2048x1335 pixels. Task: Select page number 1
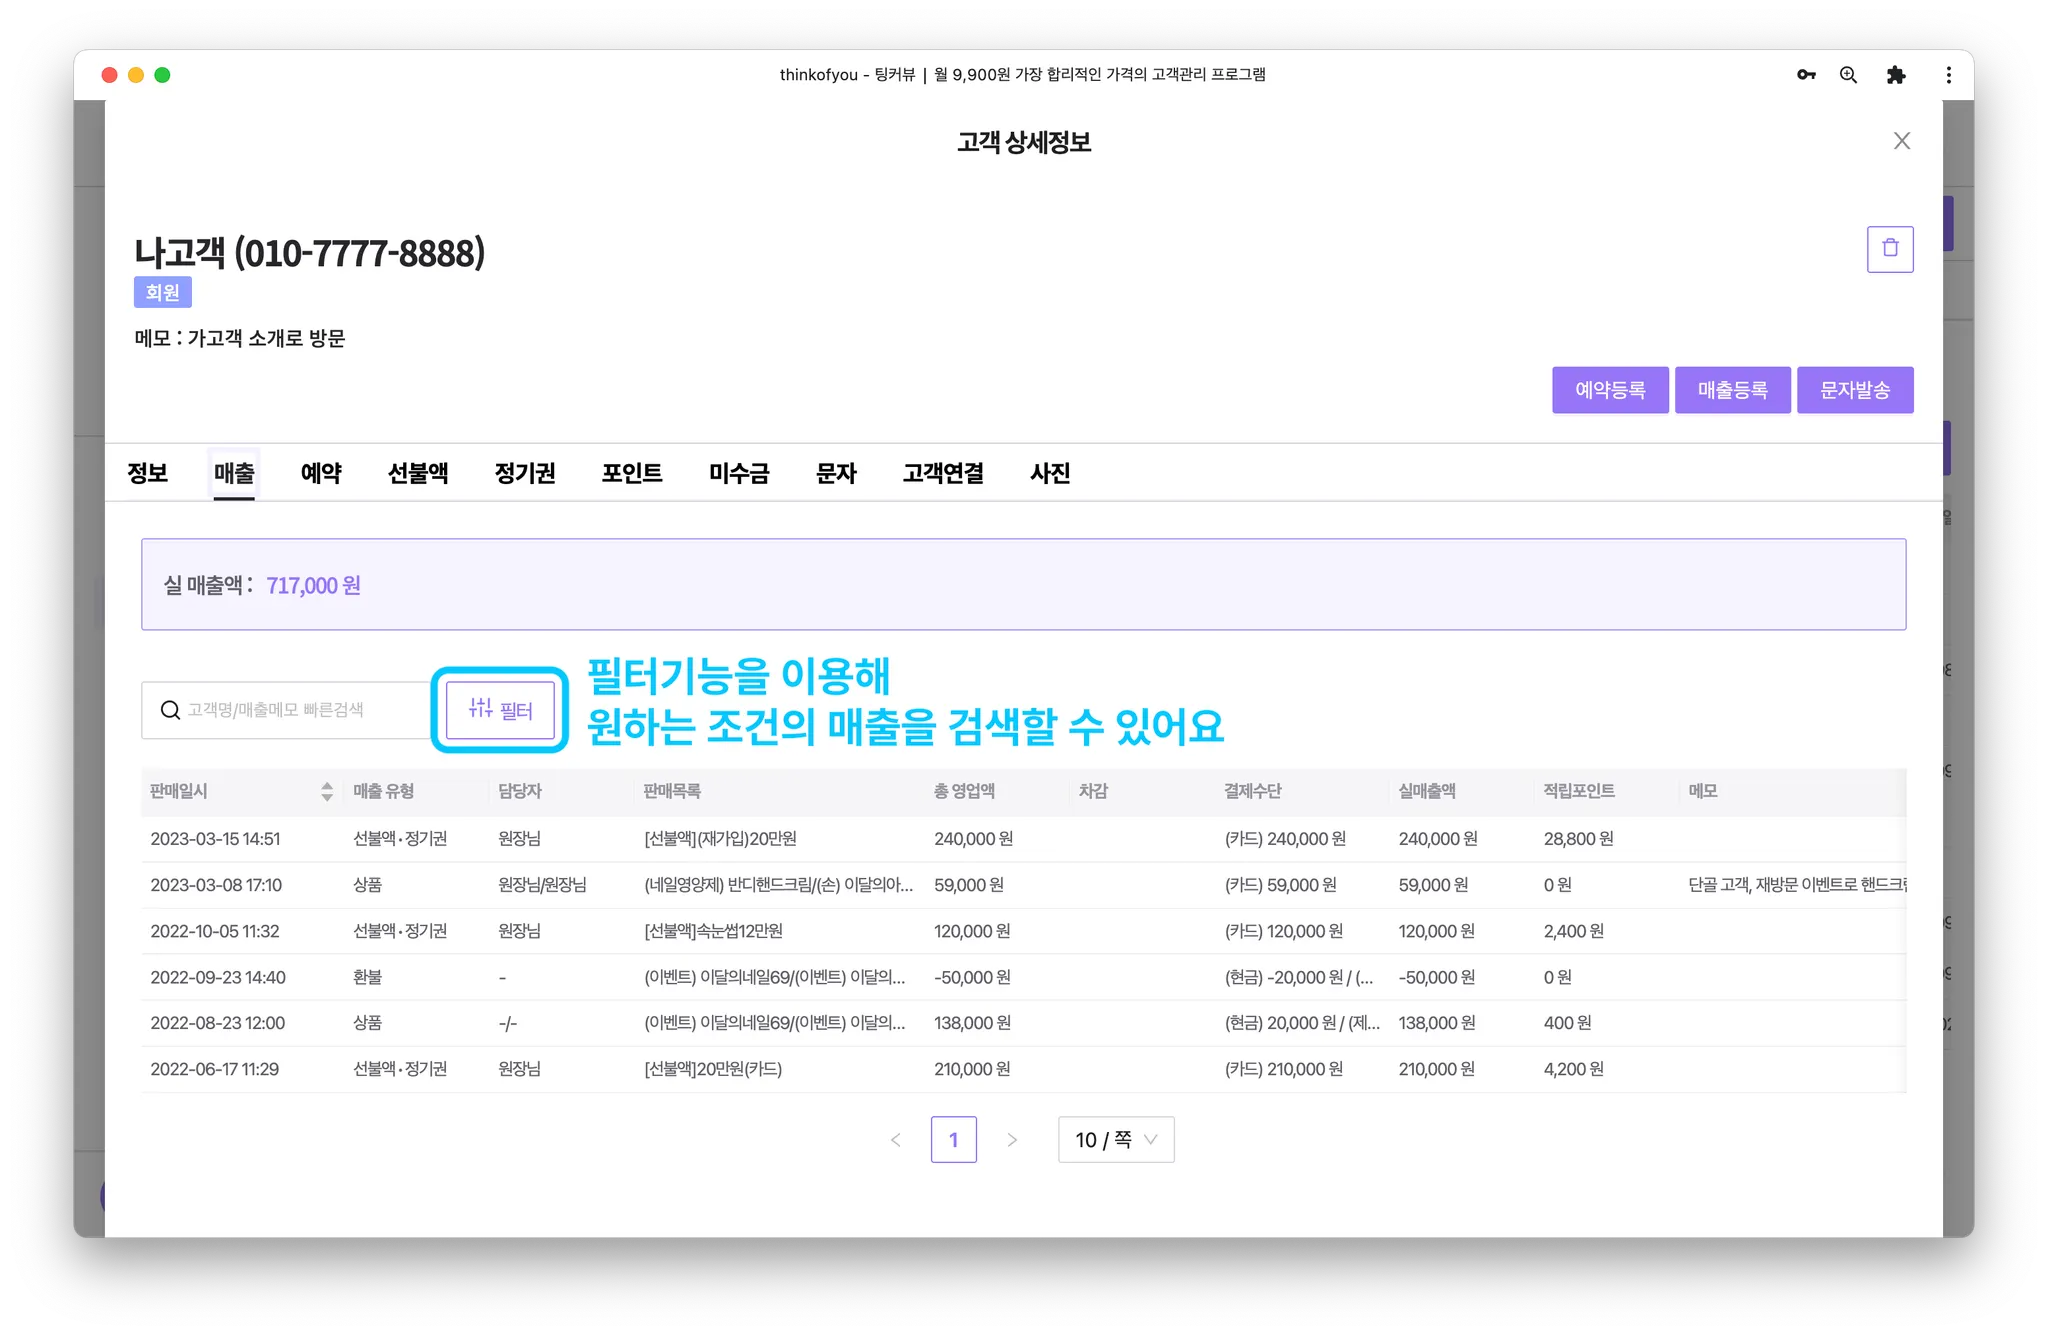point(953,1140)
